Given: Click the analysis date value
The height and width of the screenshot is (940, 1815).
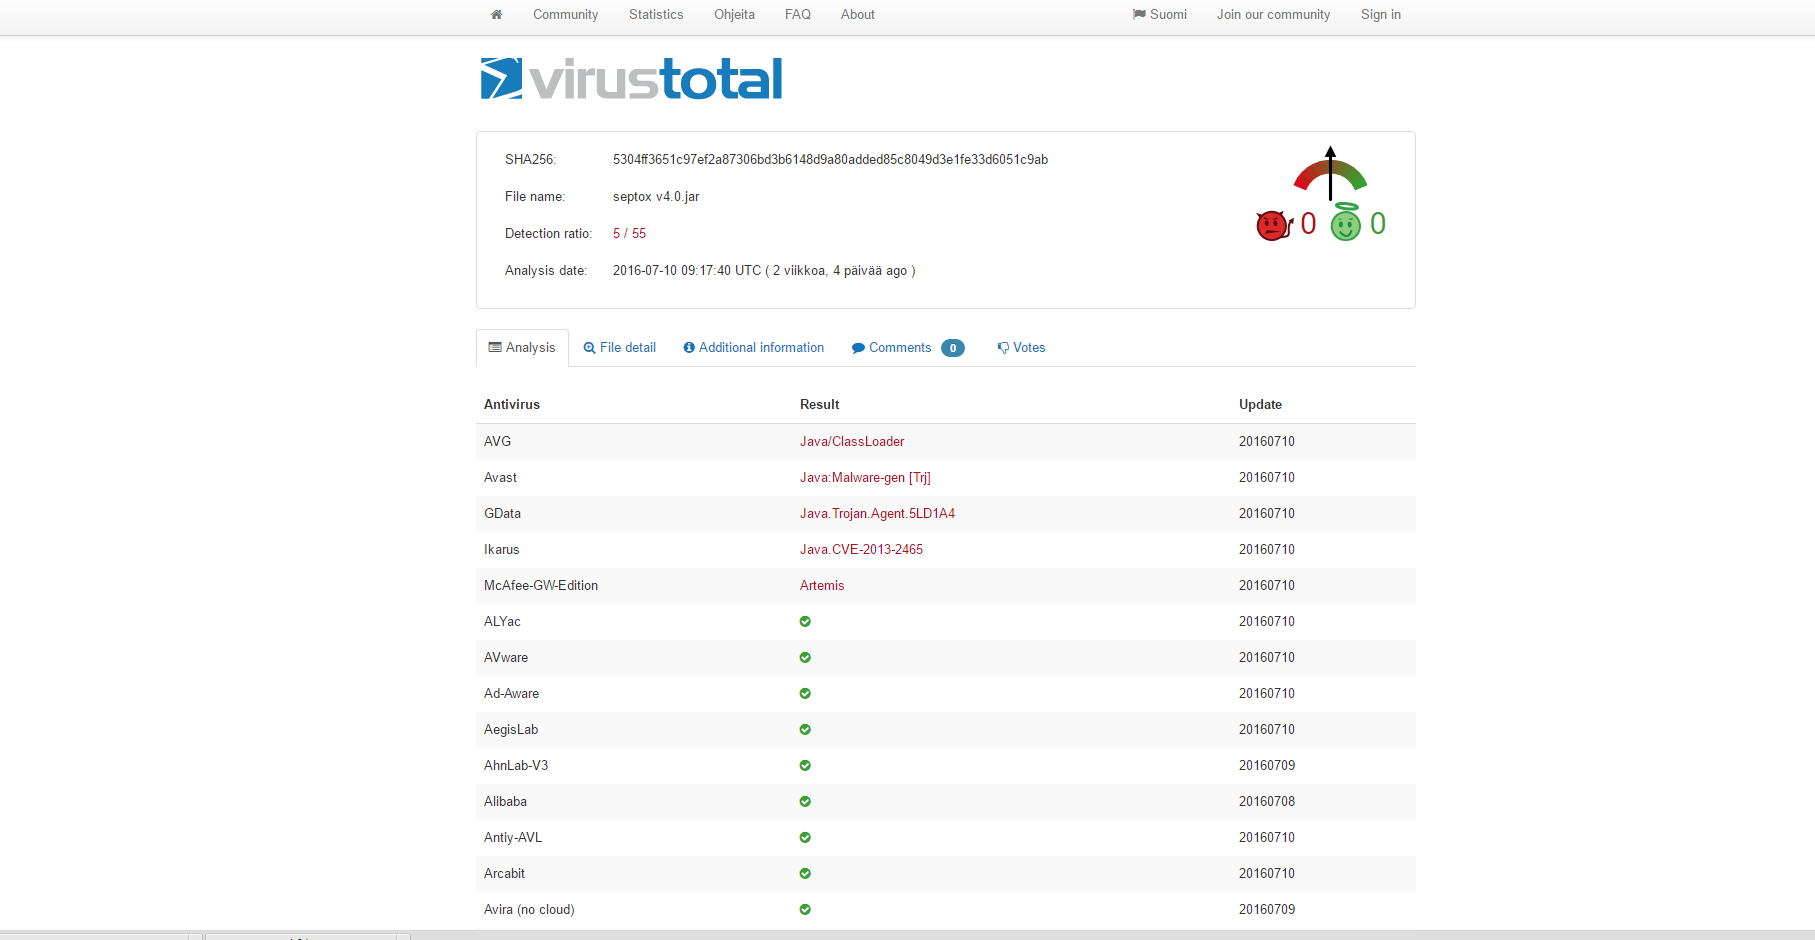Looking at the screenshot, I should [764, 271].
